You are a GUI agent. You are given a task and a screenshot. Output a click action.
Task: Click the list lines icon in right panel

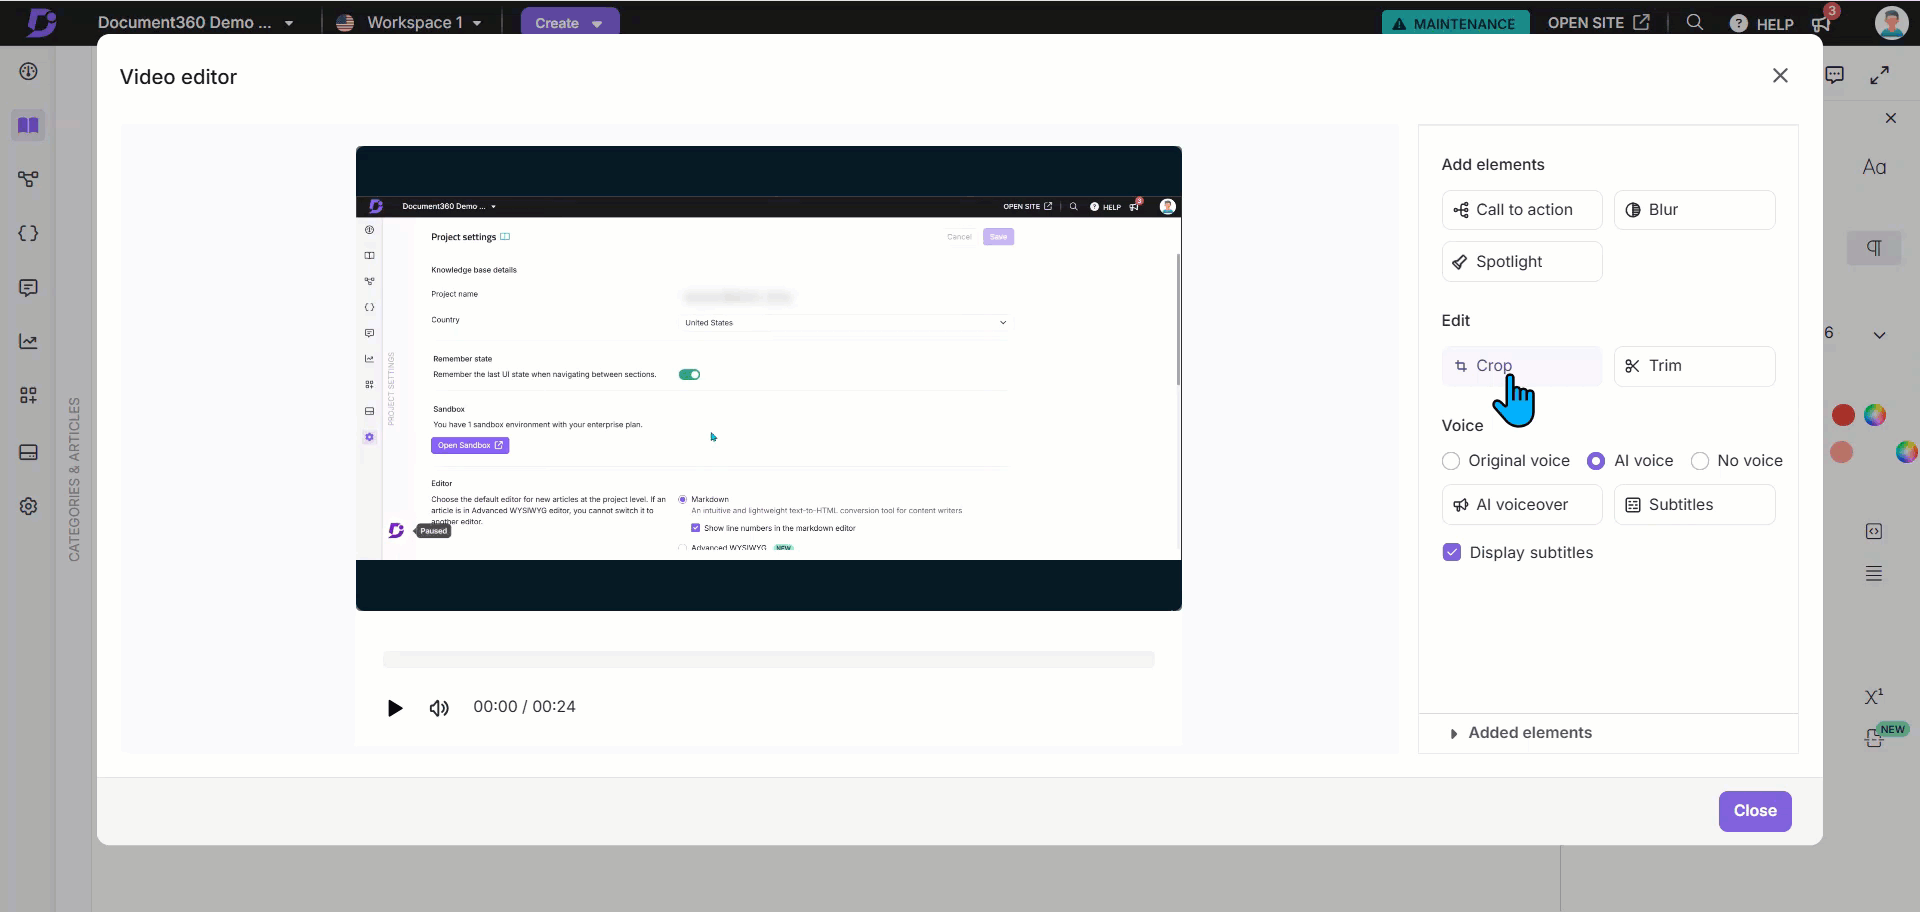click(x=1874, y=574)
